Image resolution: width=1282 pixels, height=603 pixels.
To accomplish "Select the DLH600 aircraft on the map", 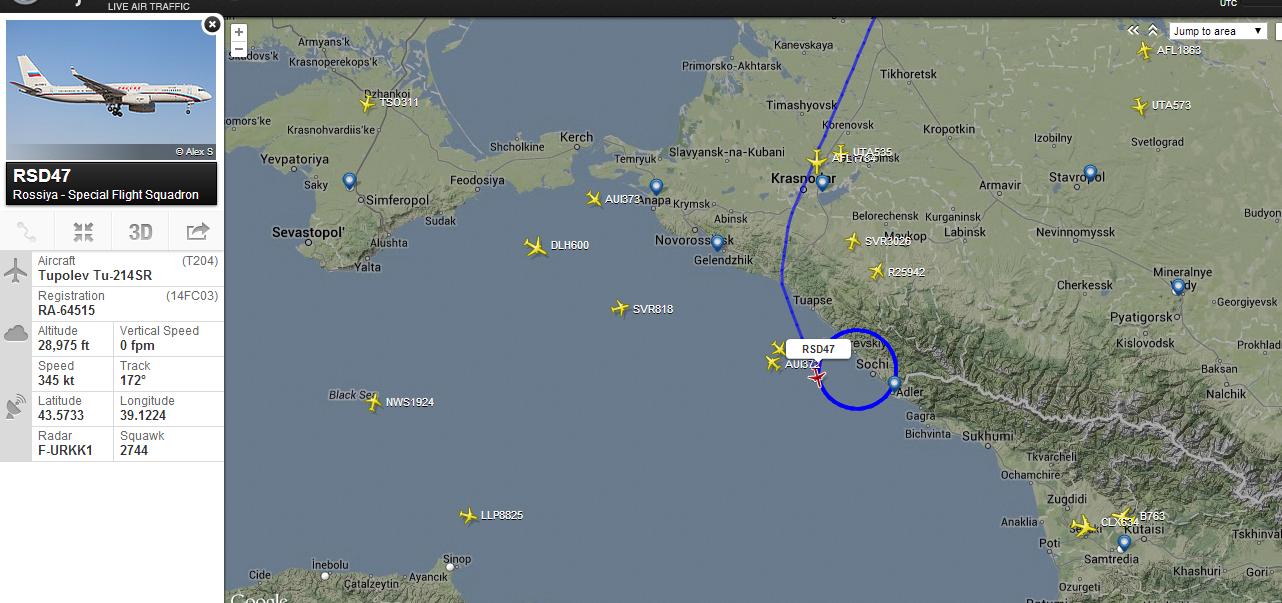I will point(536,246).
